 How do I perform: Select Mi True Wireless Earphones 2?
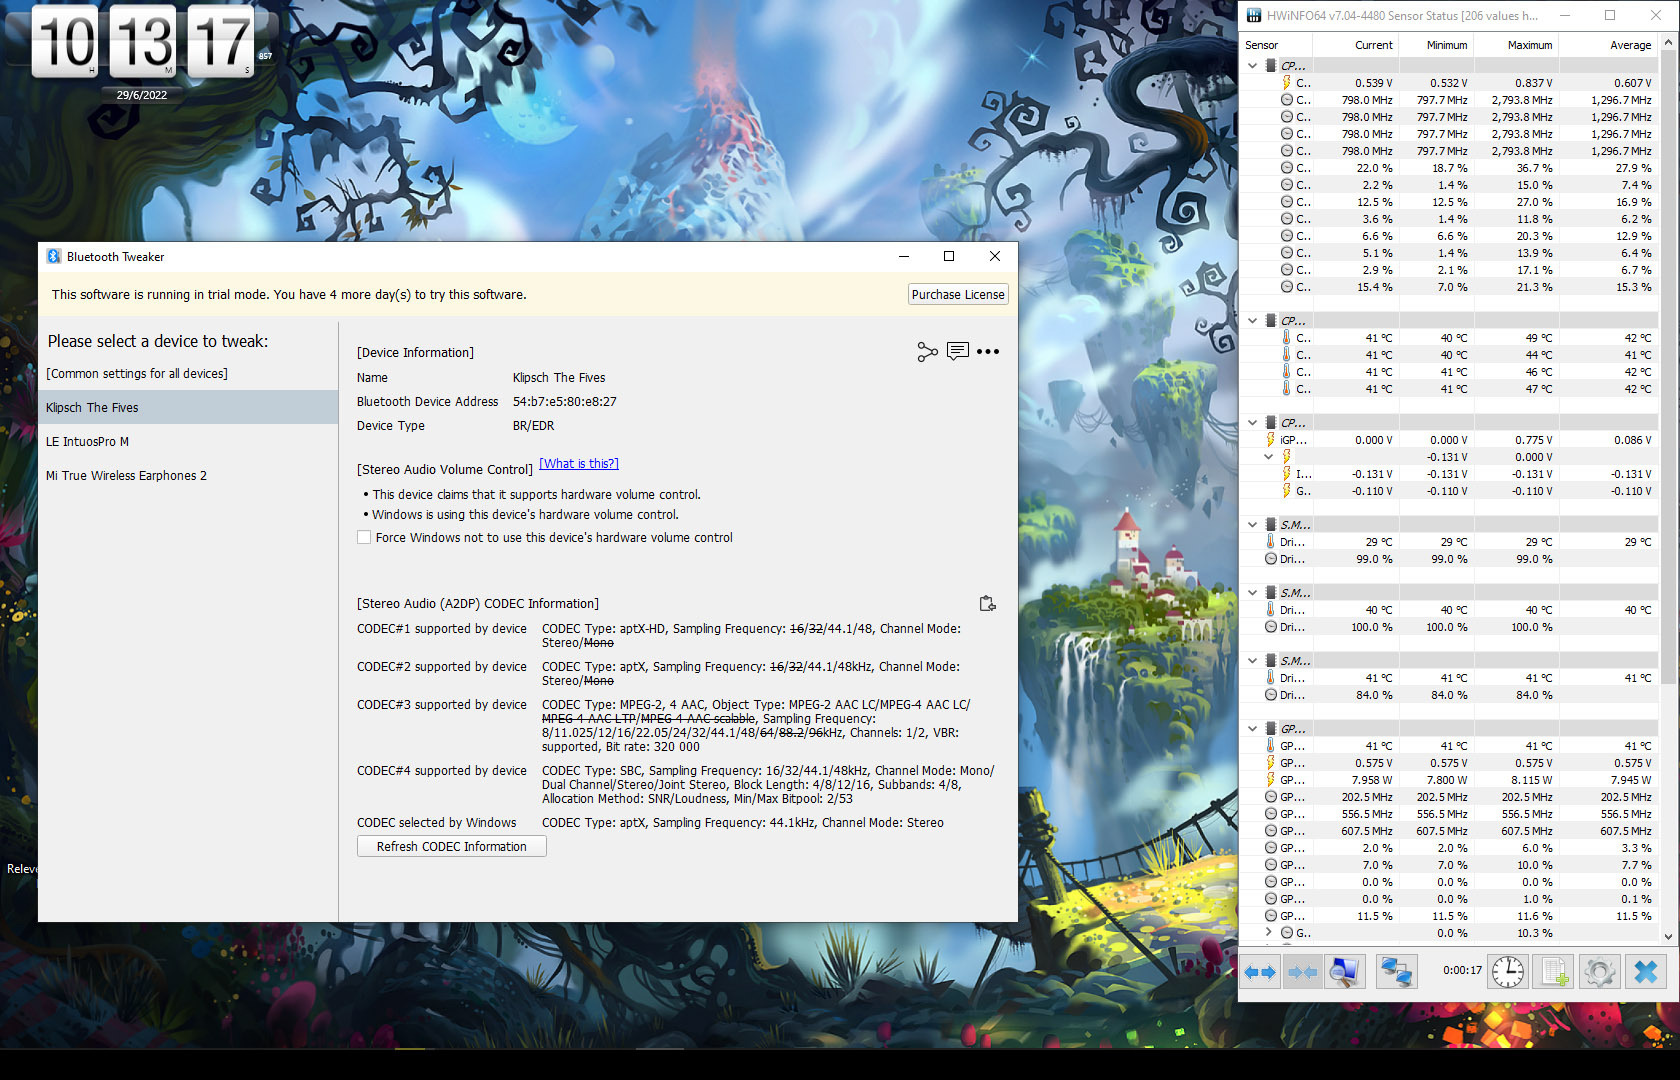[126, 476]
